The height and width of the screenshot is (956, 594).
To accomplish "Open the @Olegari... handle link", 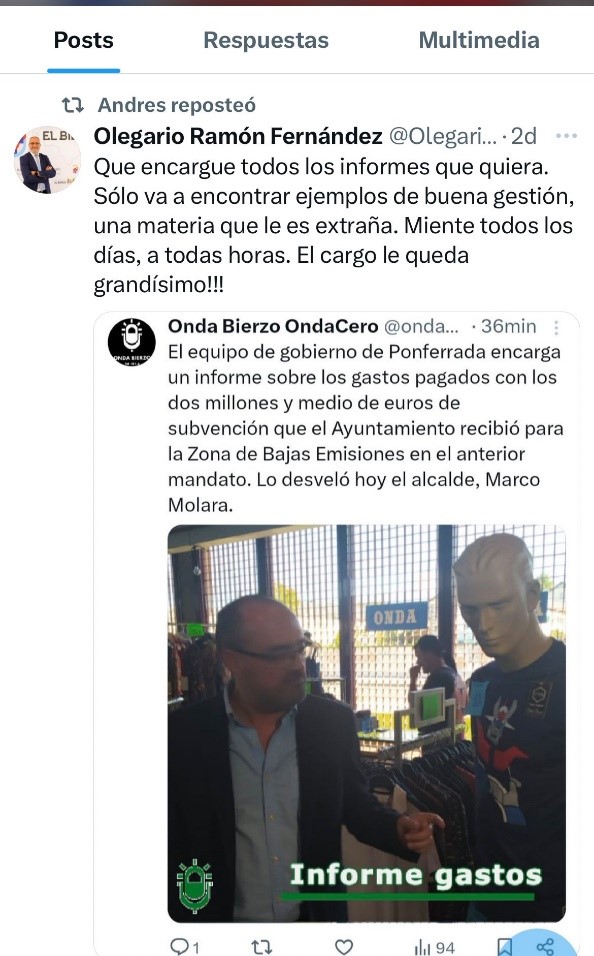I will pos(443,136).
